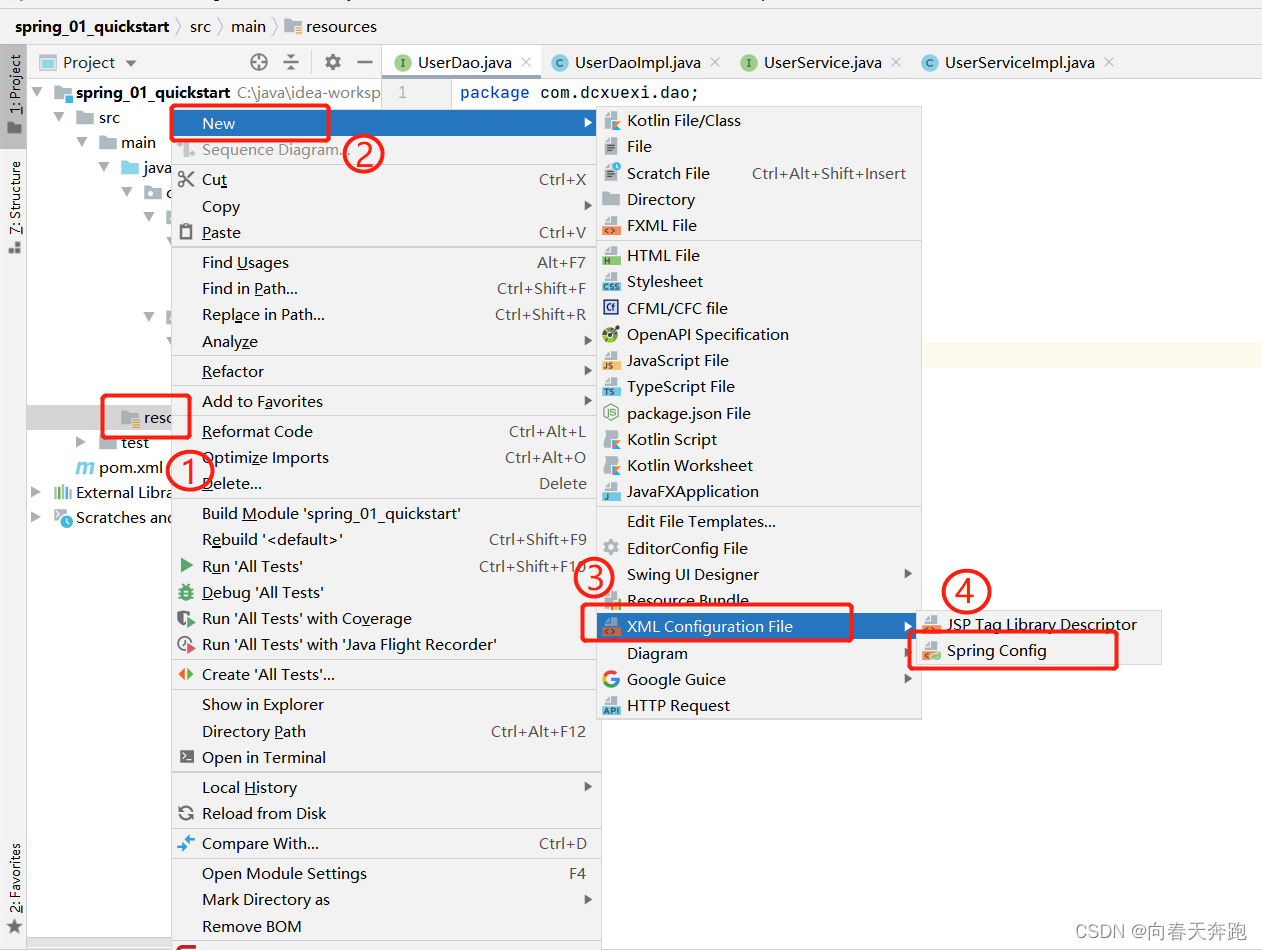This screenshot has height=950, width=1262.
Task: Open XML Configuration File submenu
Action: coord(758,626)
